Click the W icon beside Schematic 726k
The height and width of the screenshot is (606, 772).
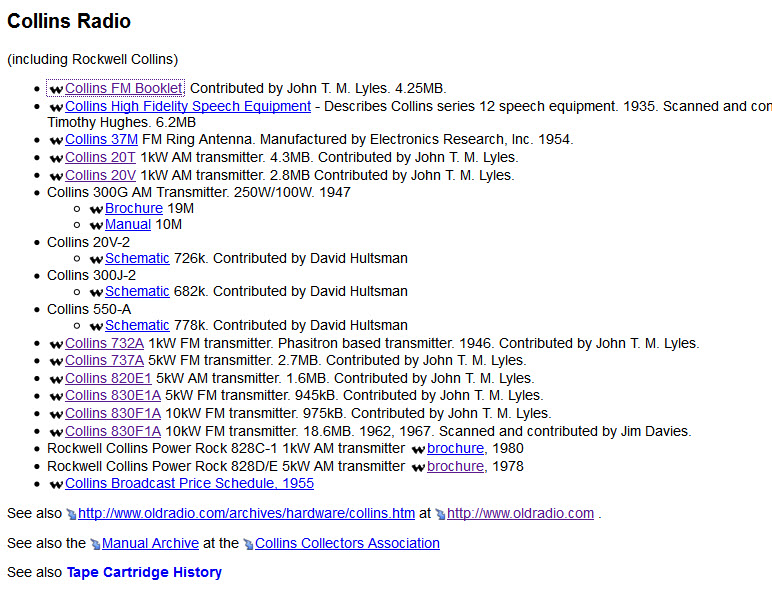click(96, 260)
